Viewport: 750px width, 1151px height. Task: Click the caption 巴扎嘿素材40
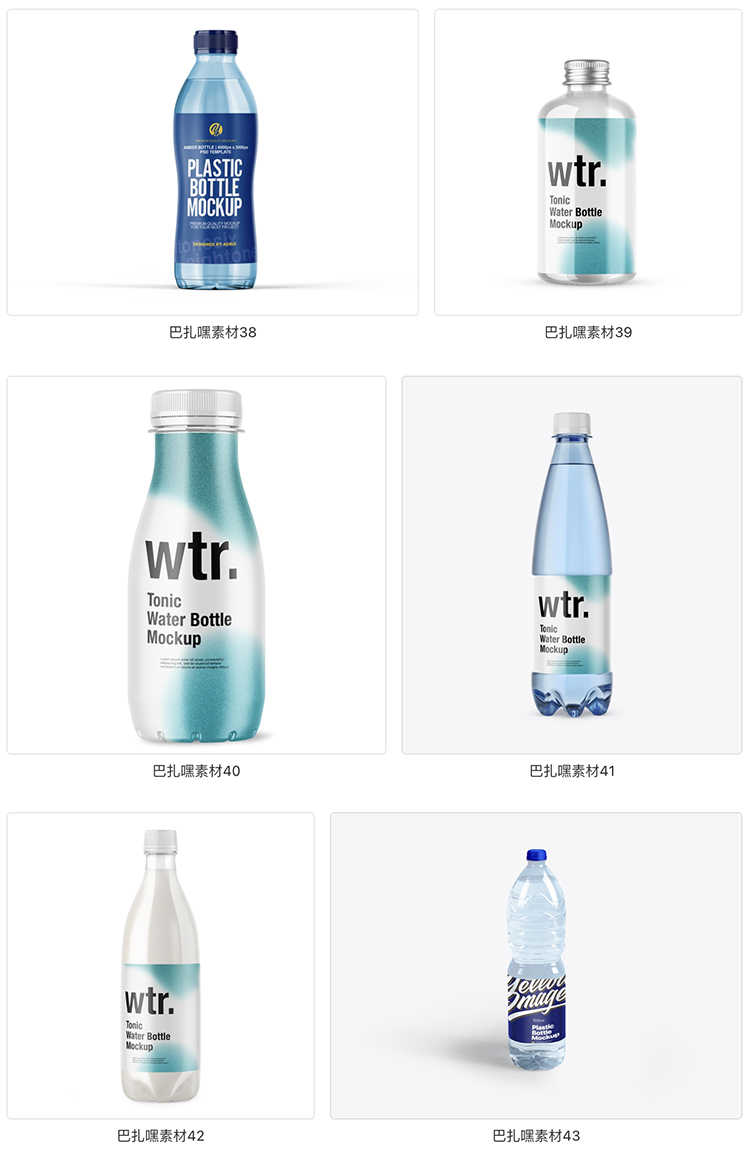197,771
